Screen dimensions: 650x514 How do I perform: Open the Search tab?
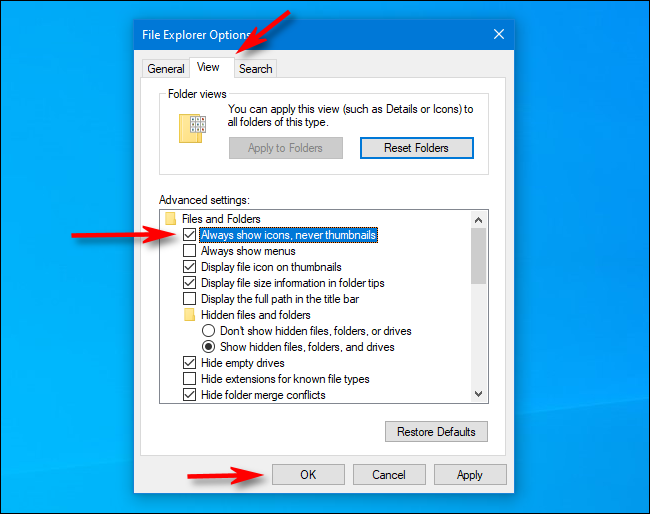coord(255,69)
